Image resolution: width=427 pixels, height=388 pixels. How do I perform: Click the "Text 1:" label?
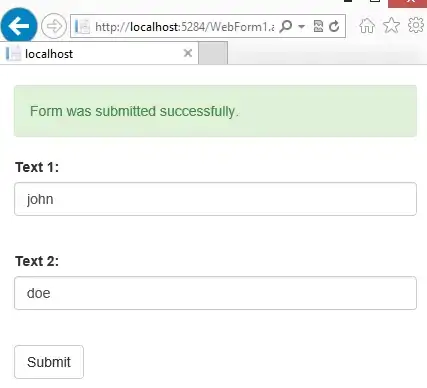(37, 167)
